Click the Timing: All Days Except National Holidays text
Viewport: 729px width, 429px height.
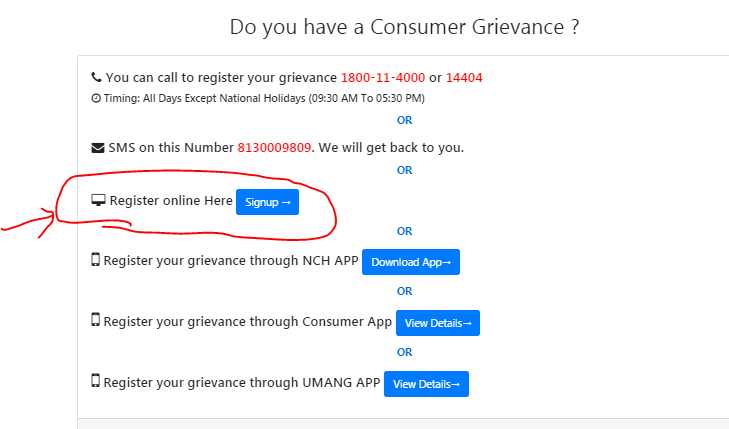264,98
